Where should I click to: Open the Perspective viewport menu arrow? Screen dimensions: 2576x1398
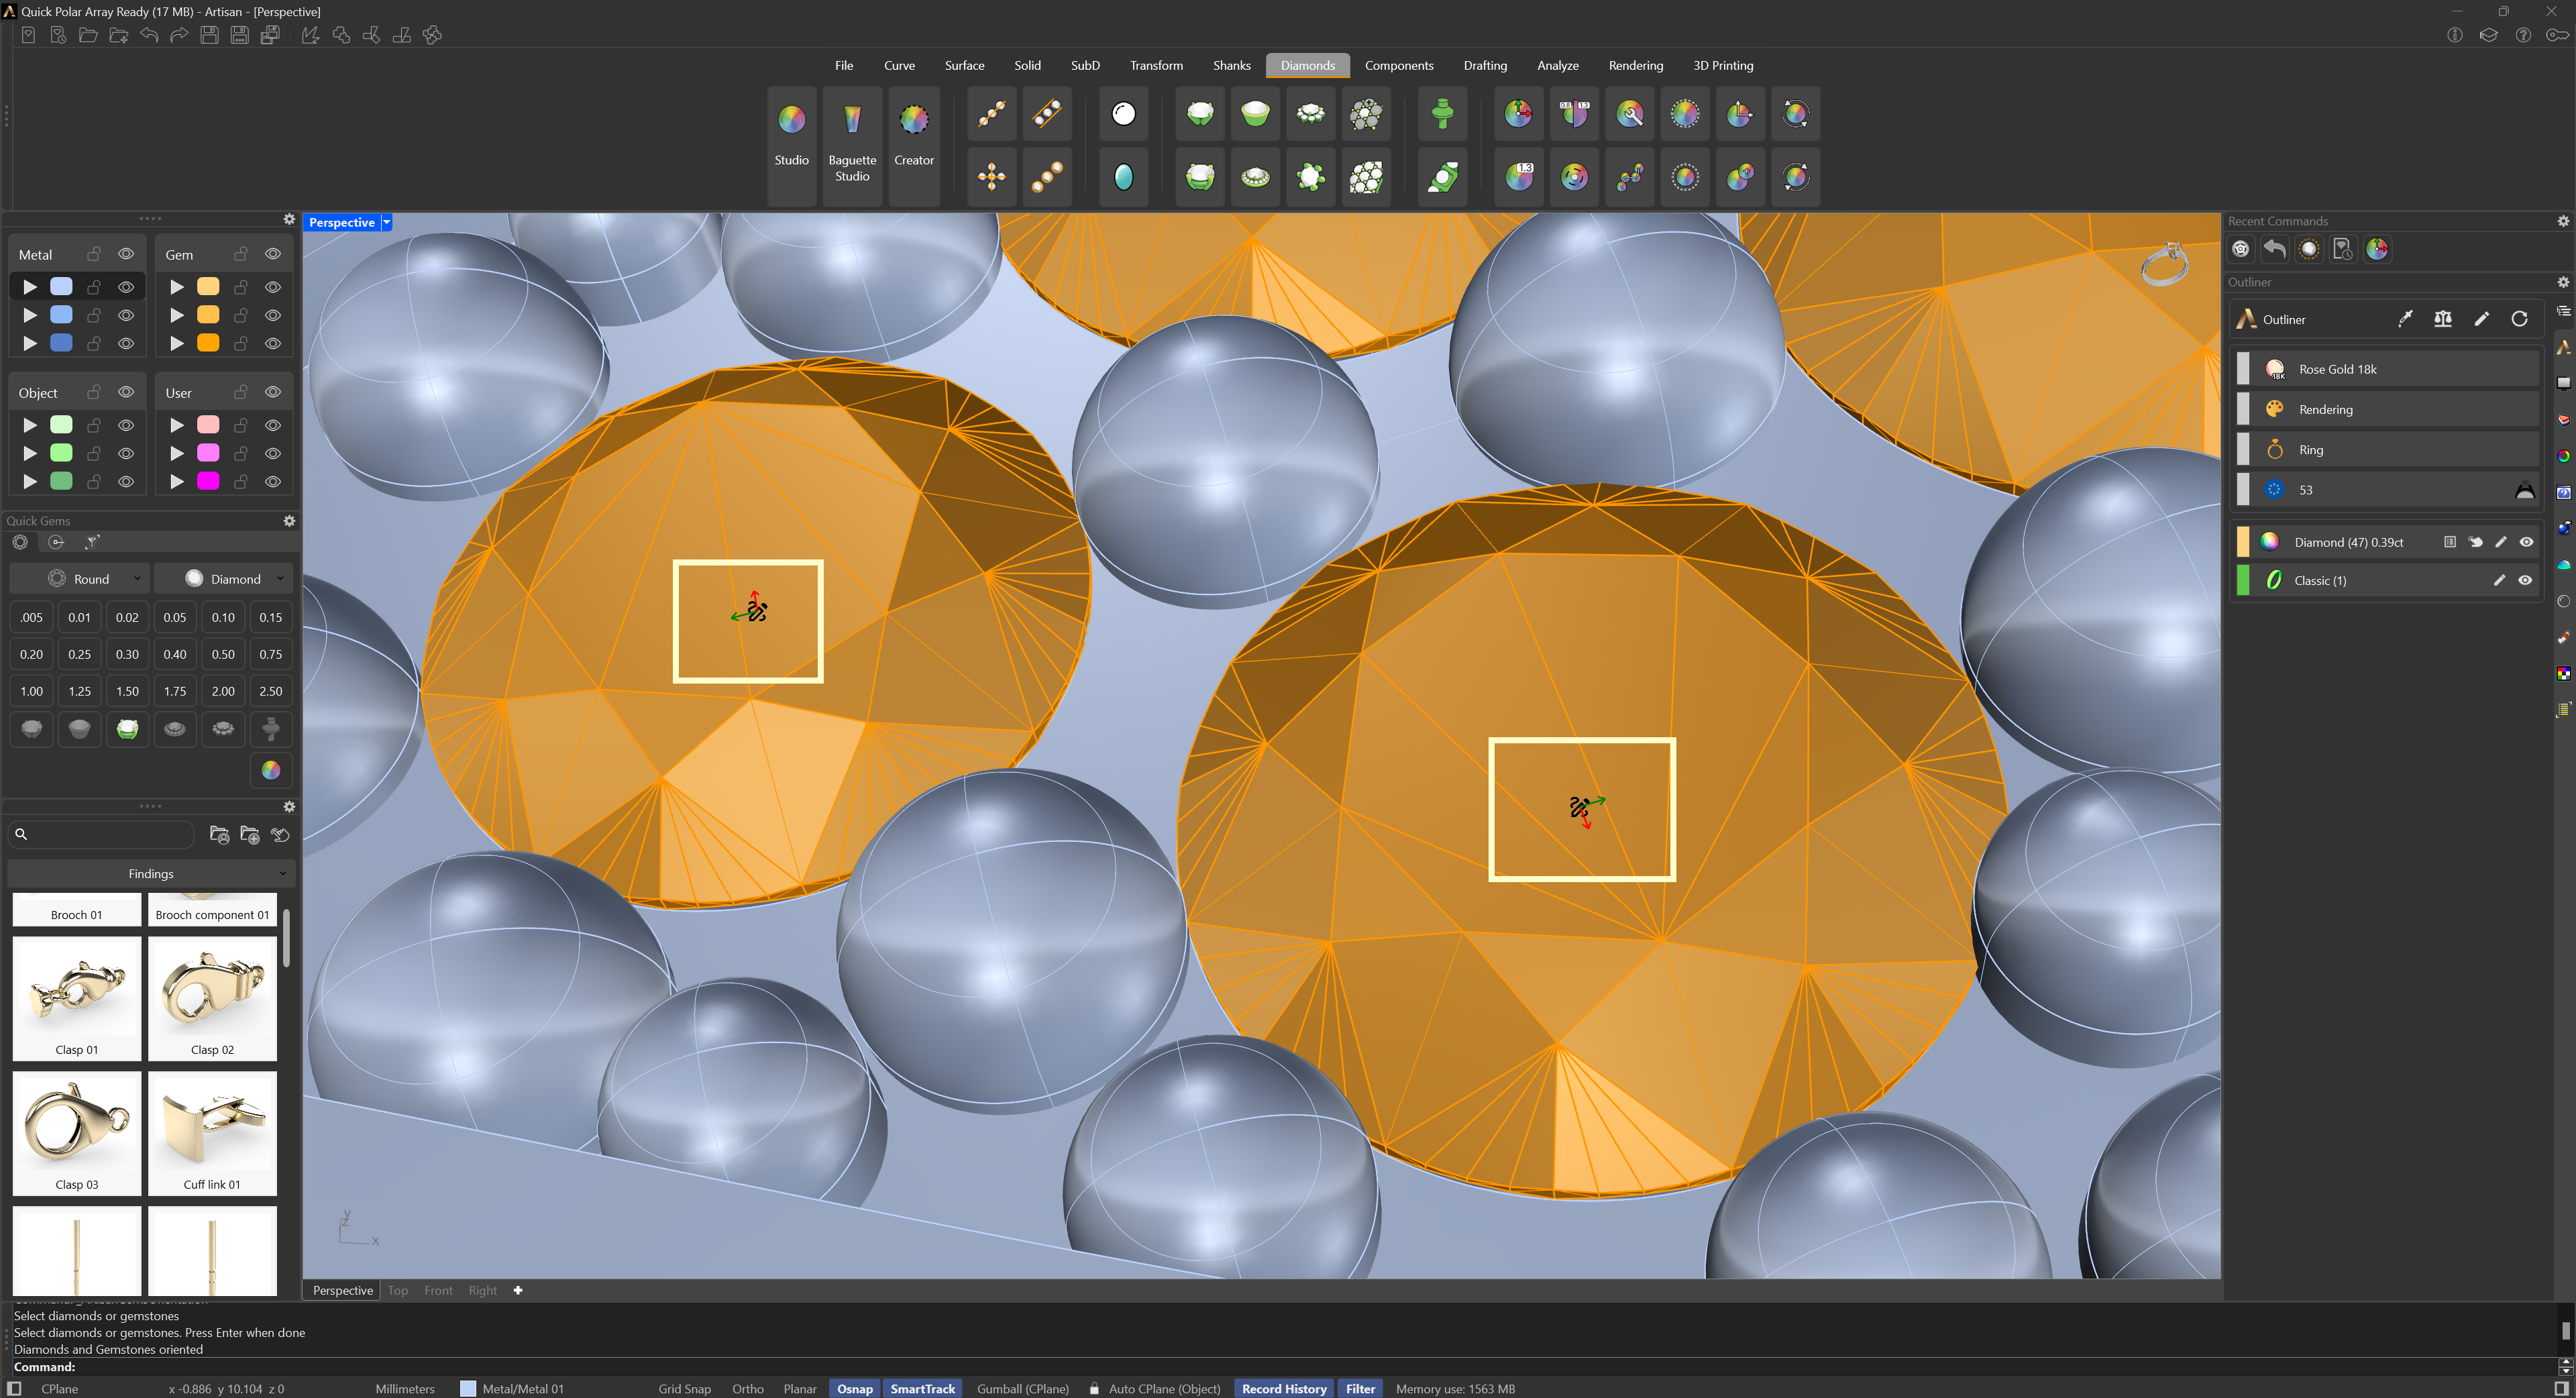pyautogui.click(x=387, y=222)
